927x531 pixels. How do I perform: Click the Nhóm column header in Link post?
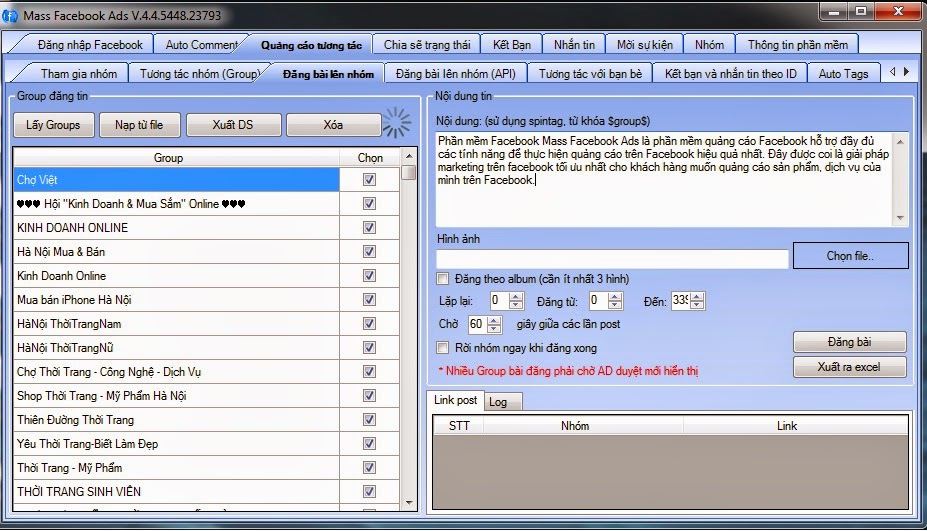(x=584, y=426)
